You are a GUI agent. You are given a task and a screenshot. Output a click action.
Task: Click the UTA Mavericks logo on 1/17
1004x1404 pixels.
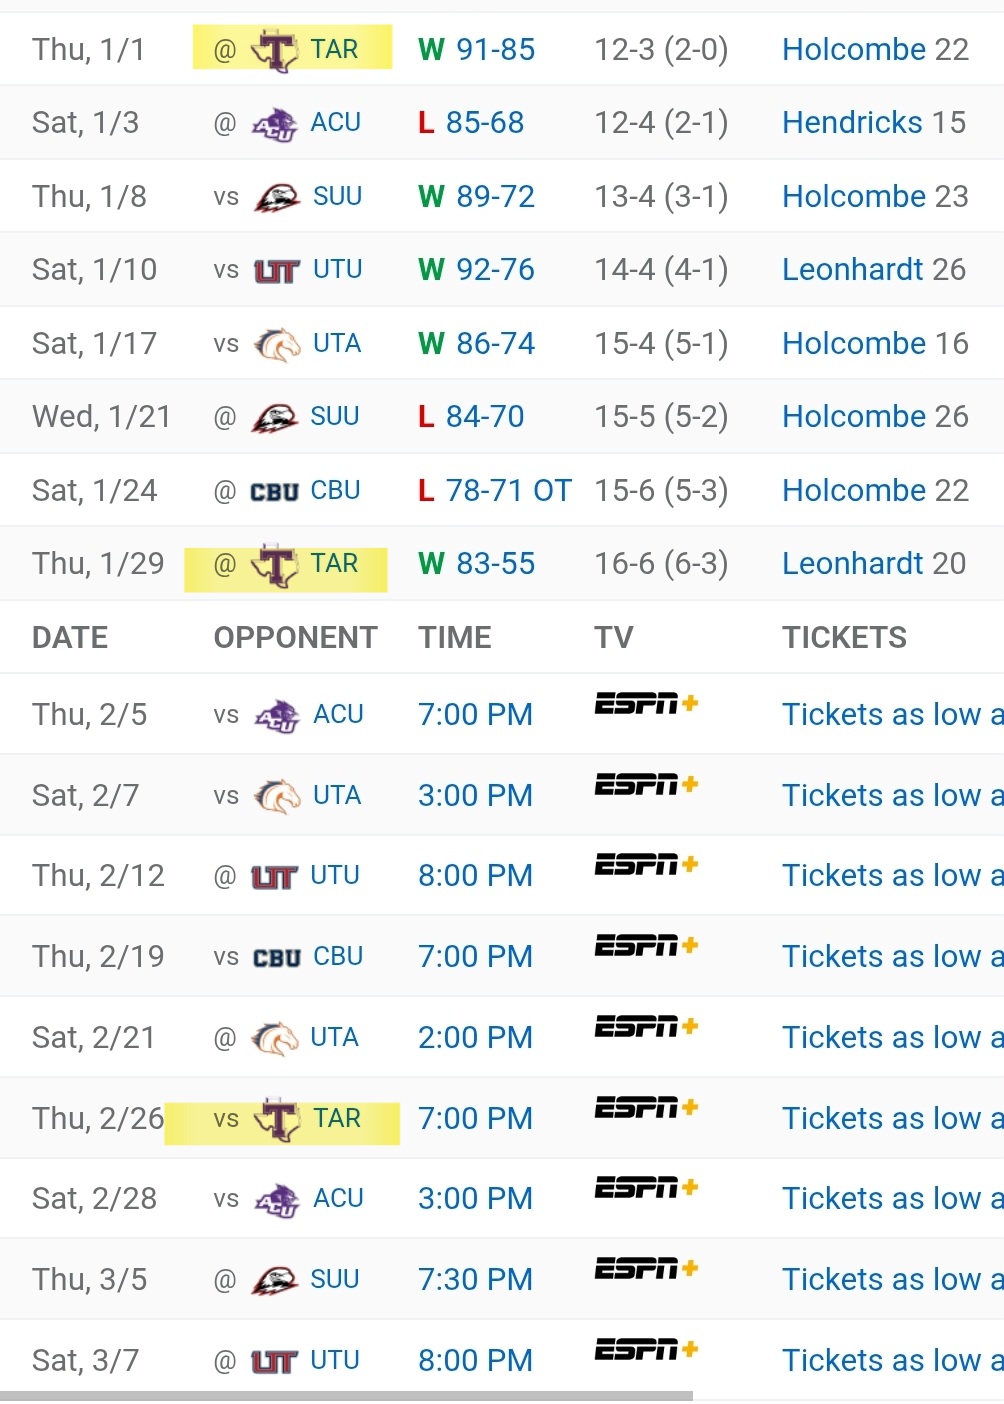pos(277,344)
